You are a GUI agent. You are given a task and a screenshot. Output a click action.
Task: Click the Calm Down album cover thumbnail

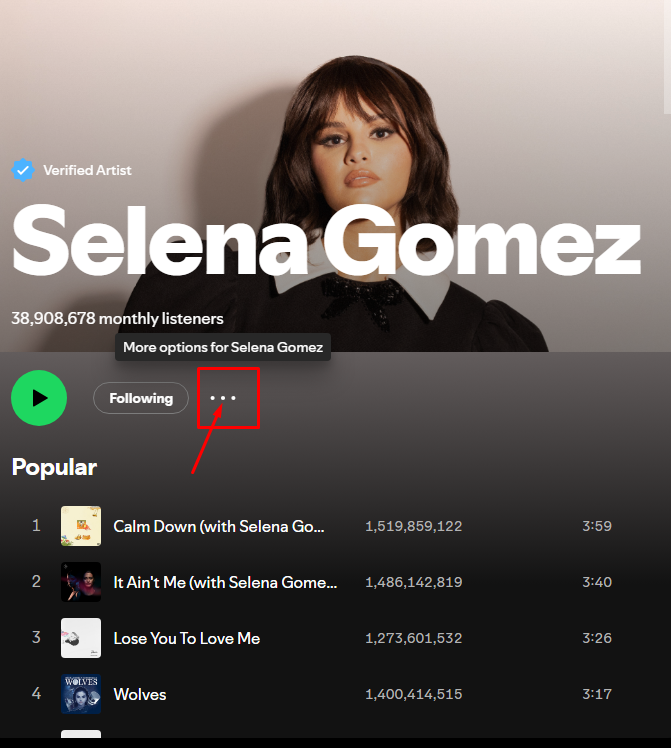click(81, 526)
